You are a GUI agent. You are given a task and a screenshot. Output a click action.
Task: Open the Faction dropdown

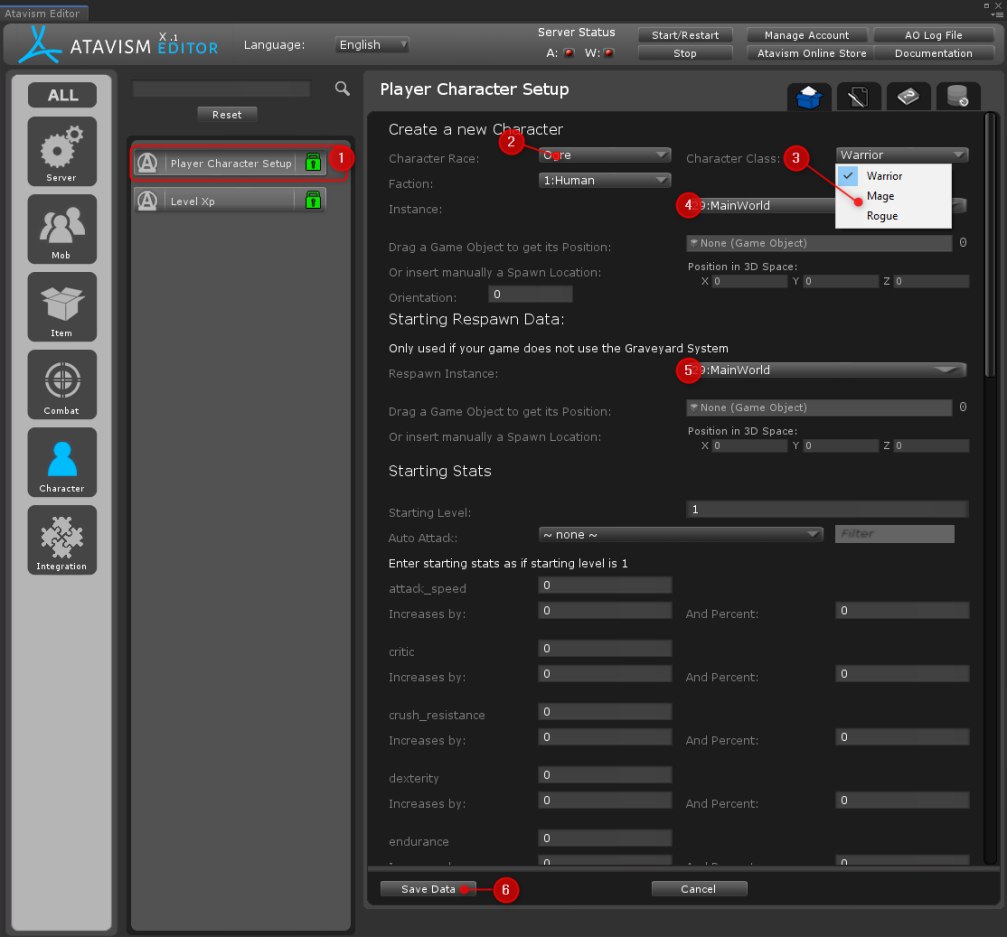click(x=604, y=180)
